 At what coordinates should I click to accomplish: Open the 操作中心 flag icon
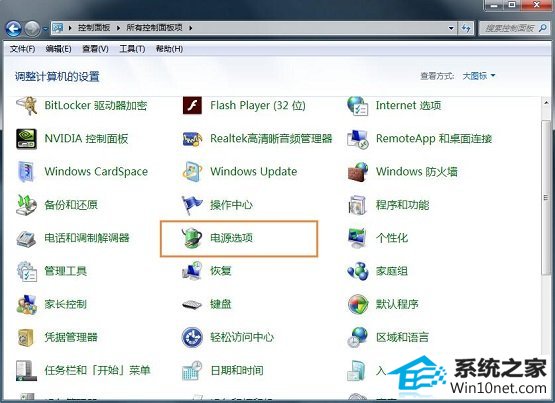point(192,205)
